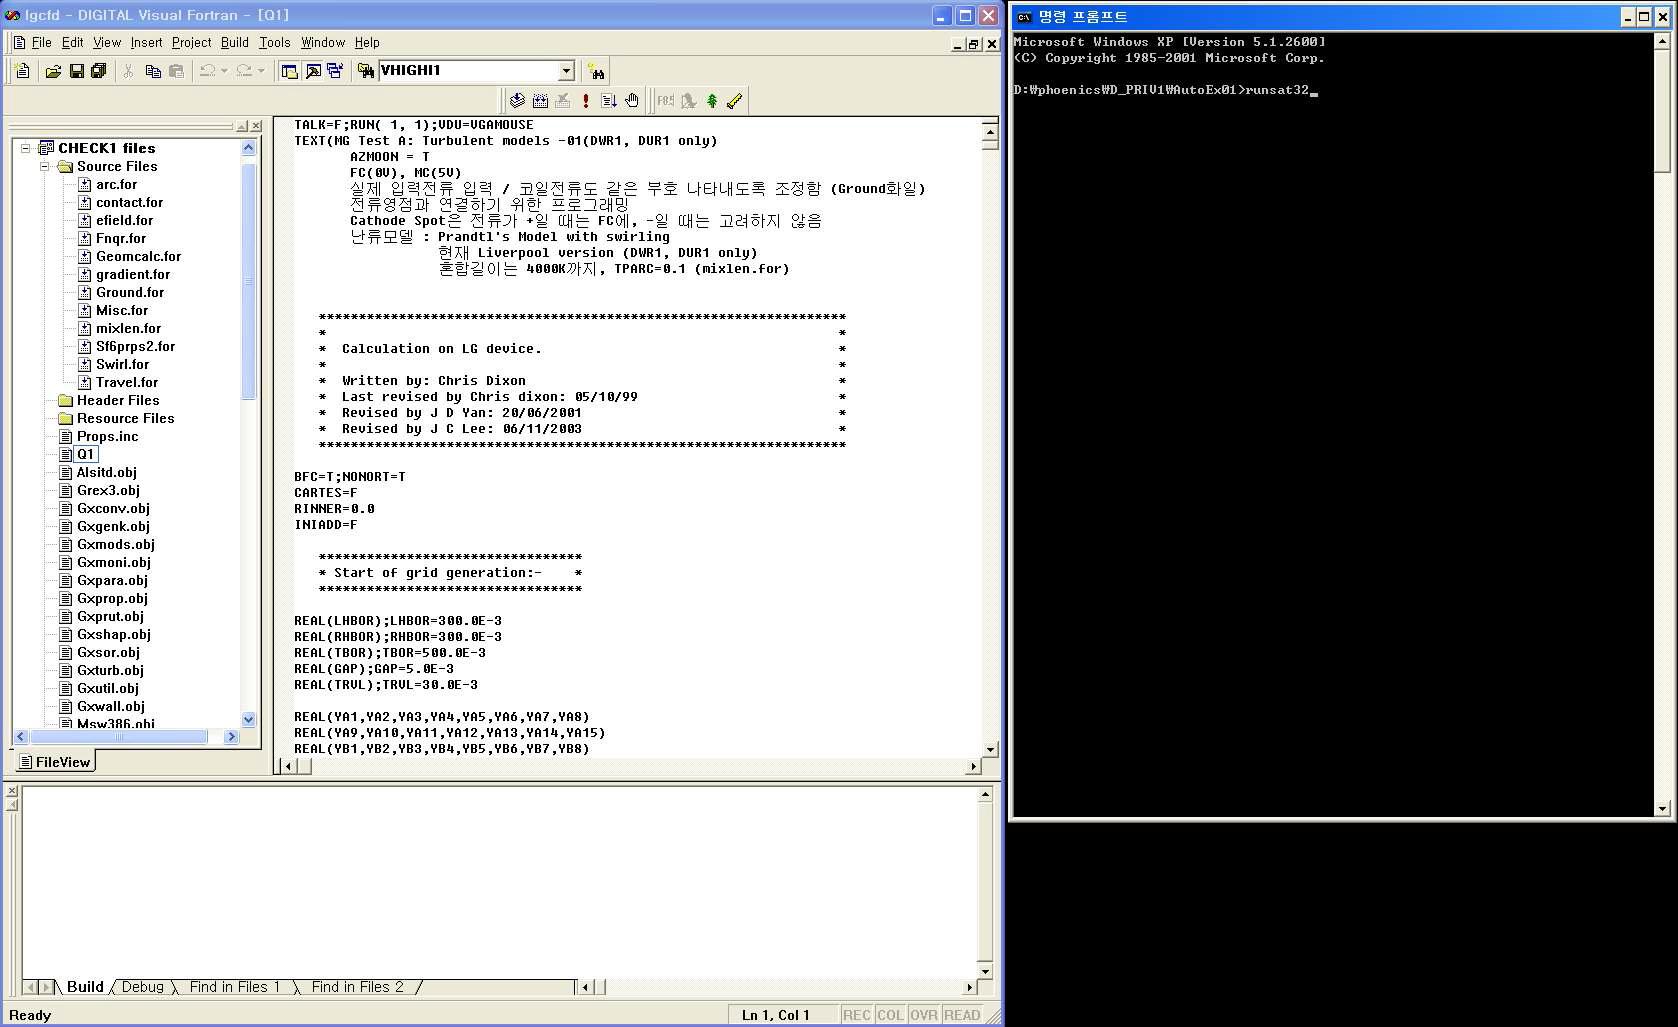The width and height of the screenshot is (1678, 1027).
Task: Select the Resource Files folder
Action: (x=125, y=419)
